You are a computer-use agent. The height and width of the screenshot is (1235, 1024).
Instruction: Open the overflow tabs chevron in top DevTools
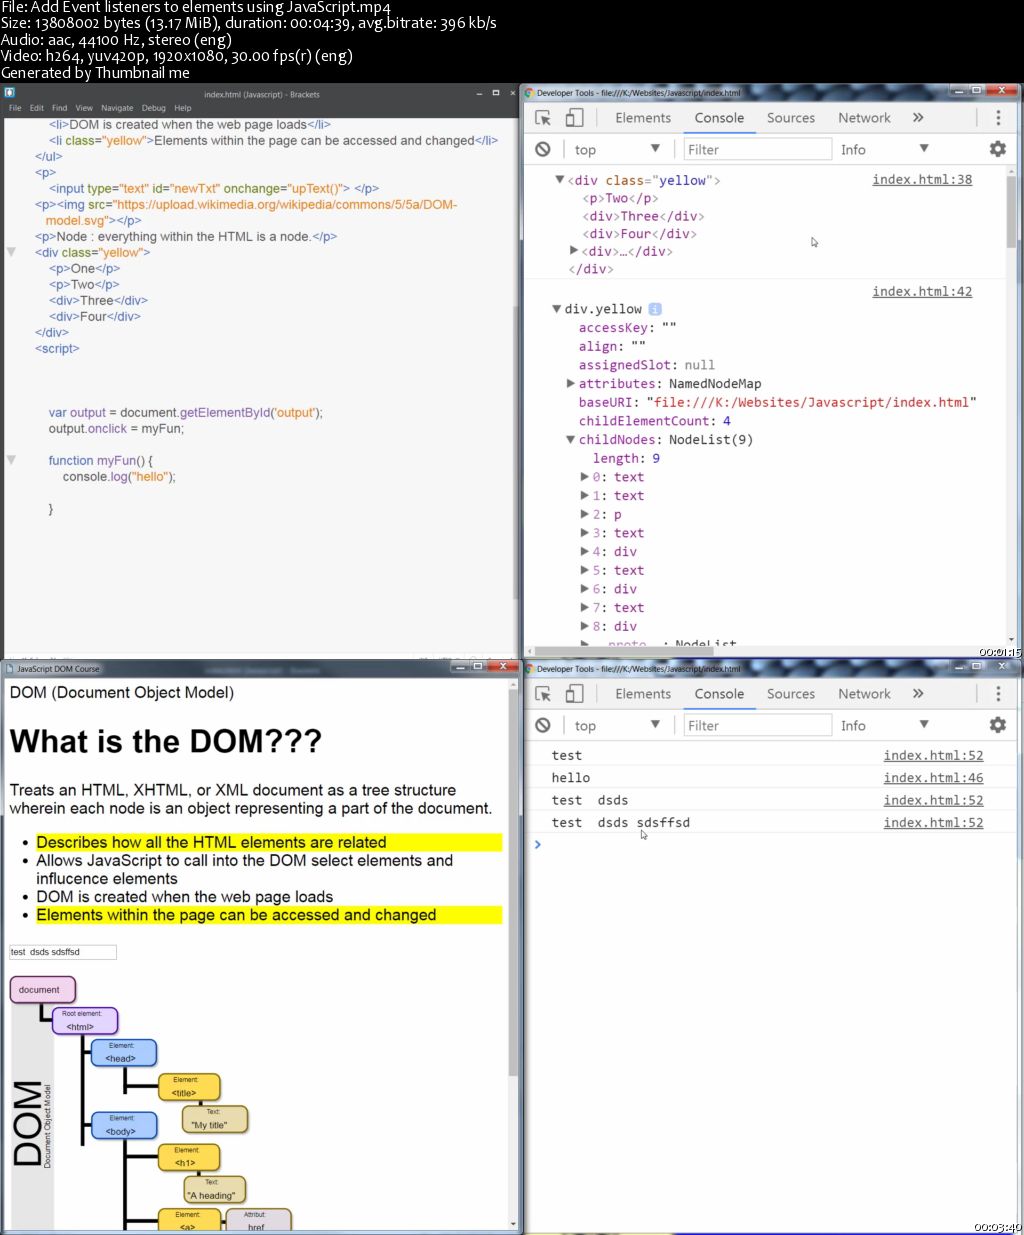(918, 117)
